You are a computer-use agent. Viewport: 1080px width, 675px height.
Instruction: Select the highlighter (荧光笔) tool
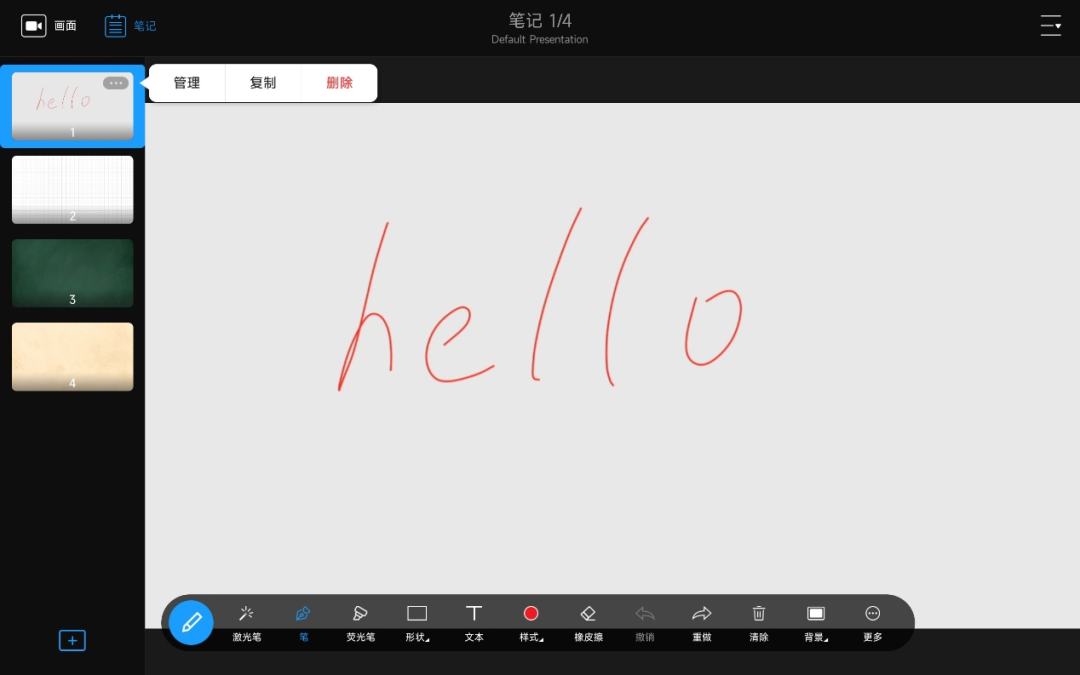360,620
